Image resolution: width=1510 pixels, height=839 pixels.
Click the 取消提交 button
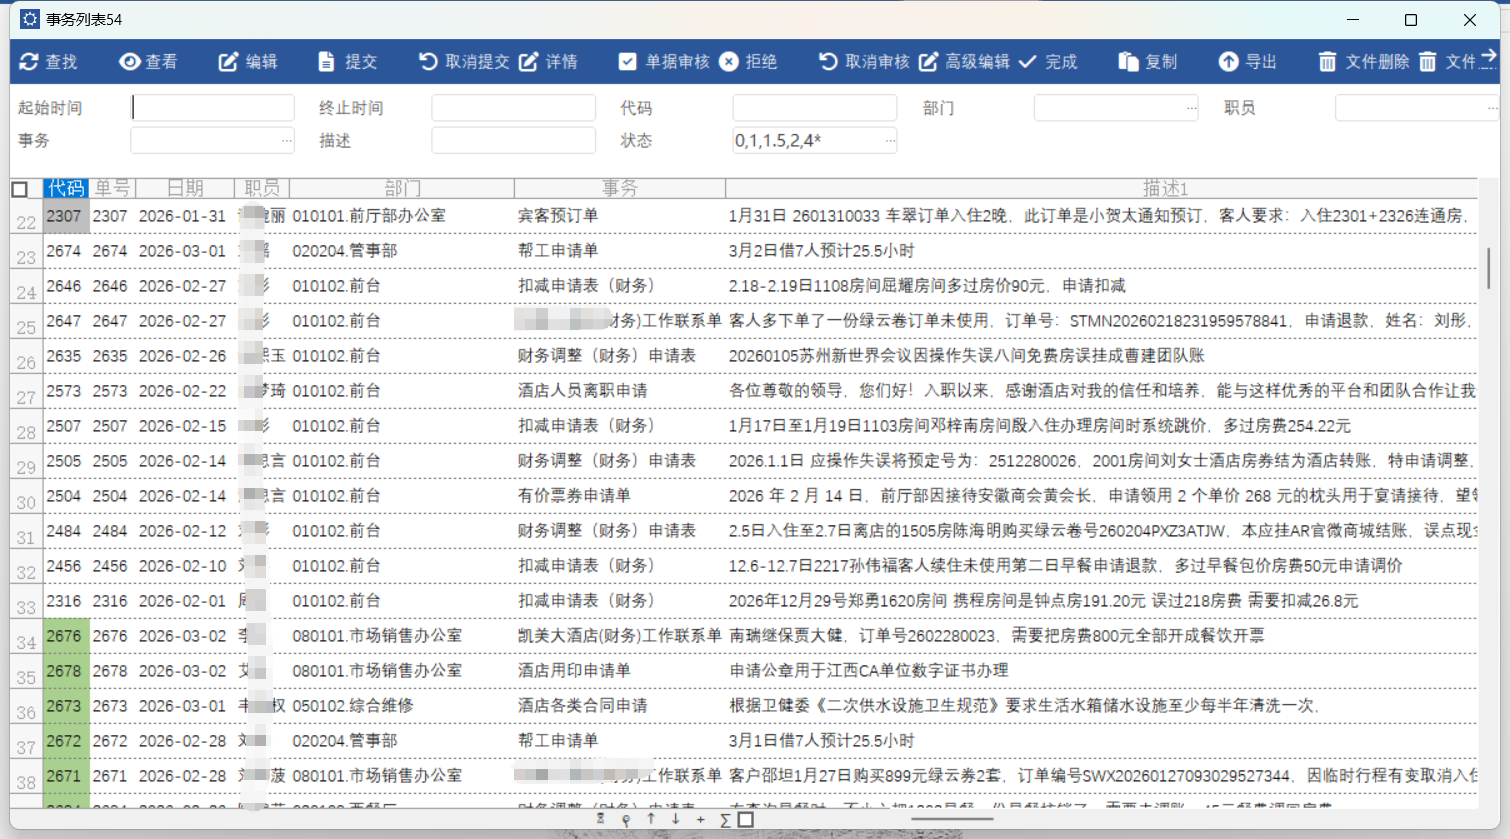pyautogui.click(x=465, y=62)
